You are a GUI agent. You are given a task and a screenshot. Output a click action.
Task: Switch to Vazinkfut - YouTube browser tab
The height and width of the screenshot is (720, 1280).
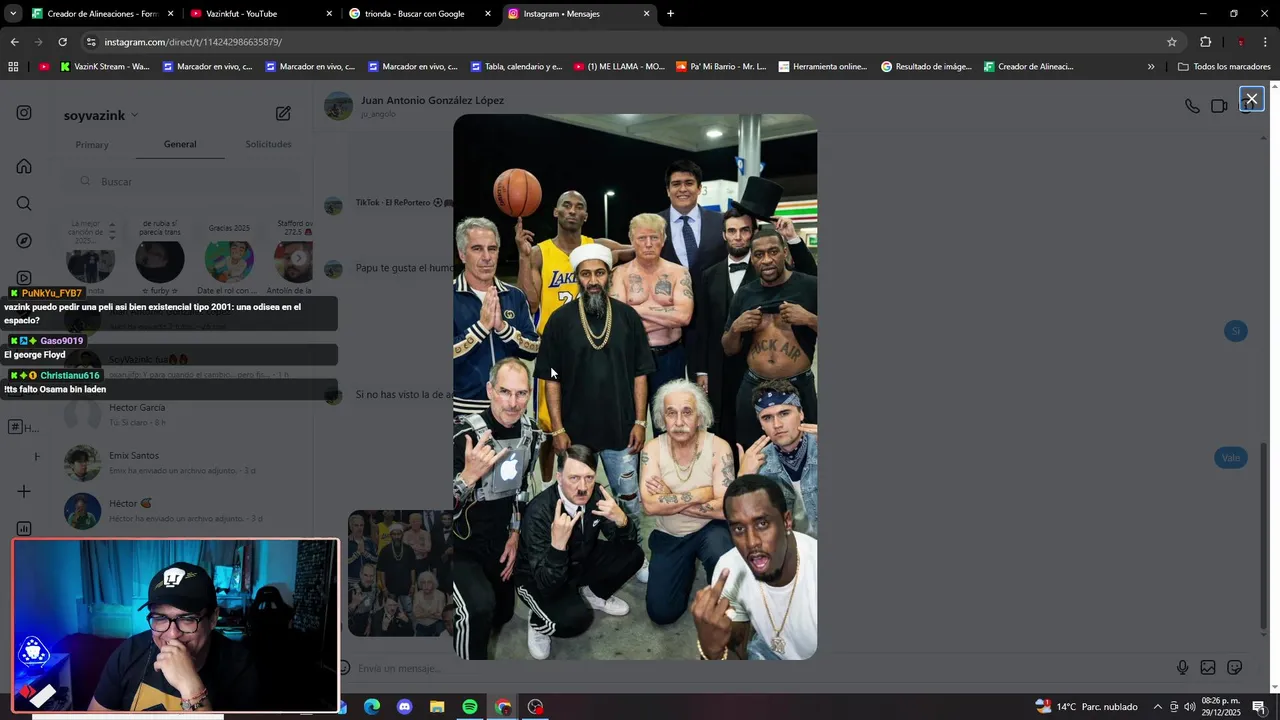[260, 14]
